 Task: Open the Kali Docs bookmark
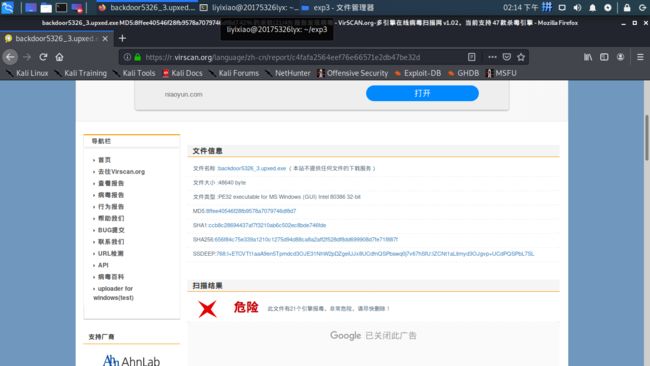tap(182, 73)
